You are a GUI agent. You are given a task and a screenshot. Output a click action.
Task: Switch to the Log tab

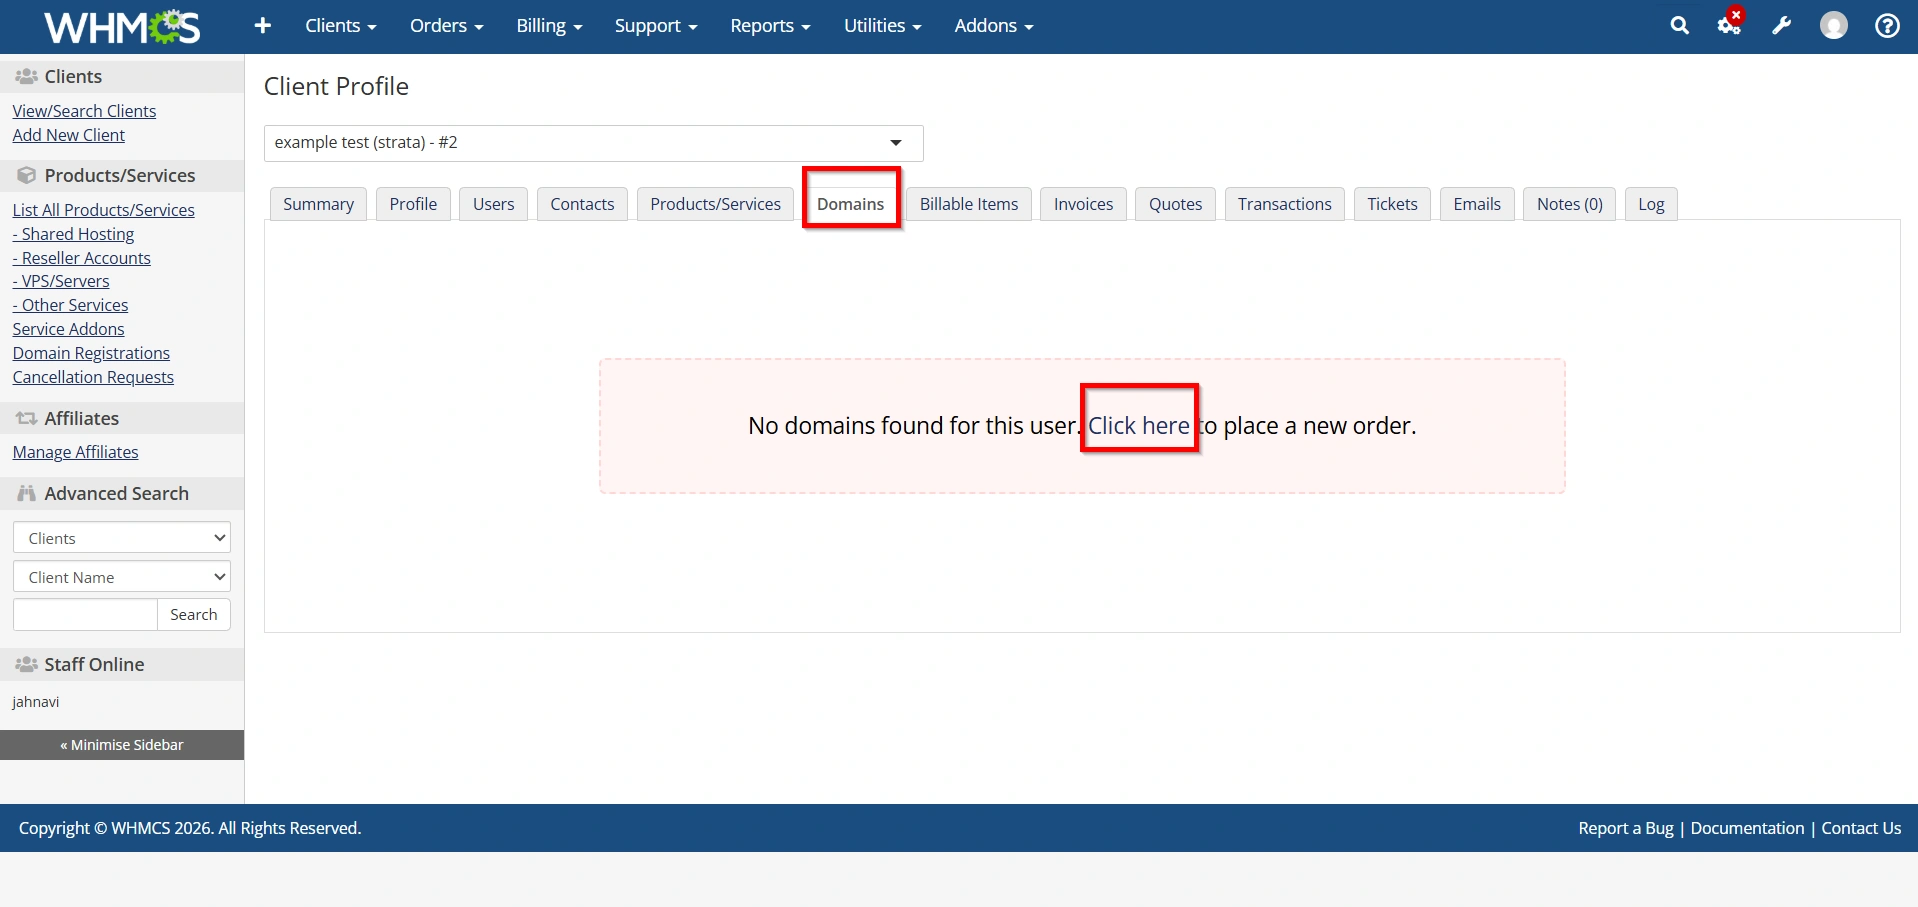(1651, 204)
